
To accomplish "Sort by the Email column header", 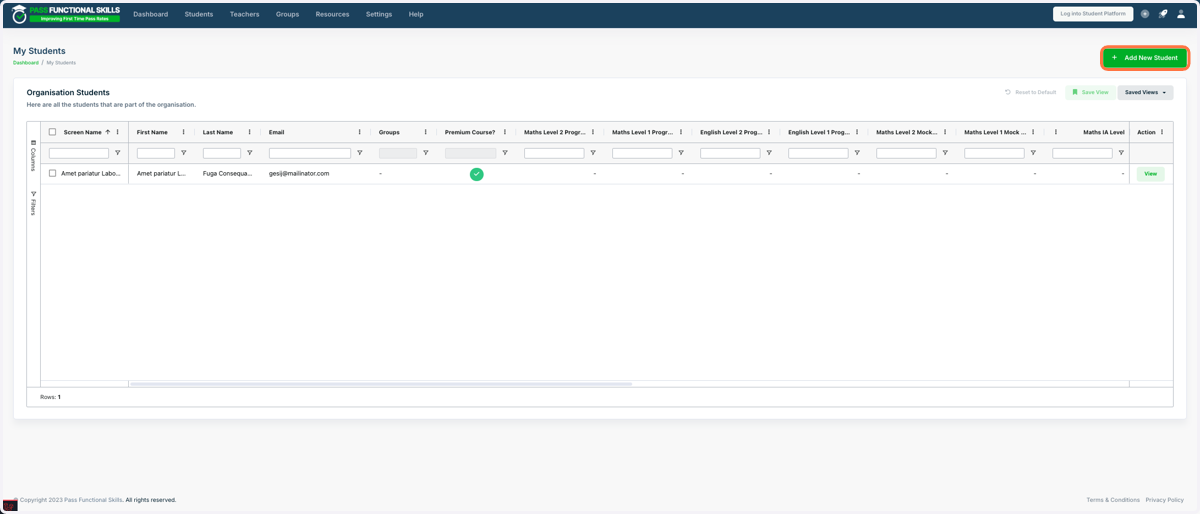I will tap(277, 132).
